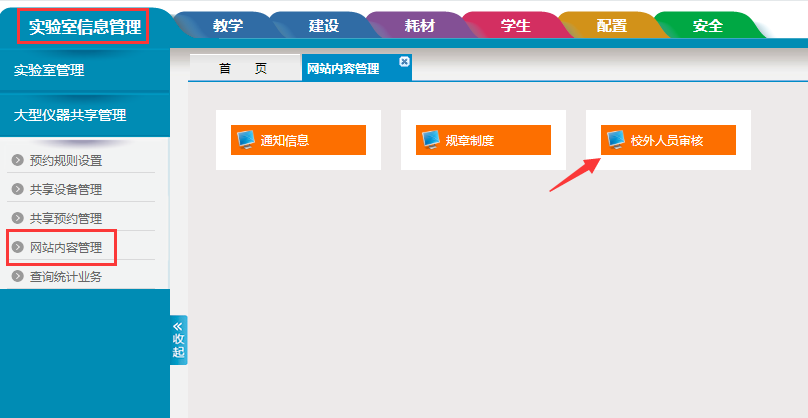The image size is (808, 418).
Task: Expand the 实验室管理 section
Action: click(x=85, y=70)
